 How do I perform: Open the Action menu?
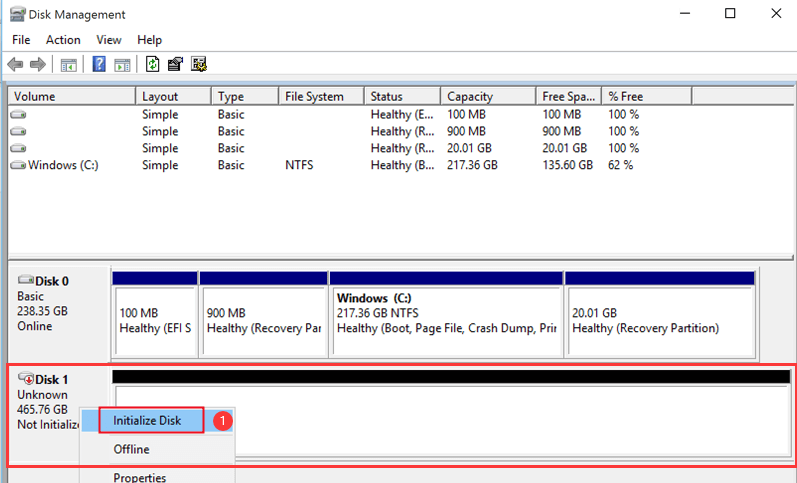point(63,40)
